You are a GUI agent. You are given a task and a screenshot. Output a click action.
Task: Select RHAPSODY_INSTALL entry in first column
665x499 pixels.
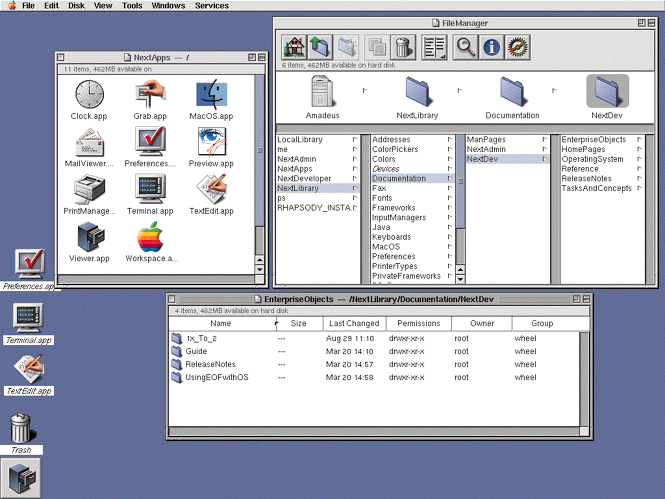coord(317,208)
